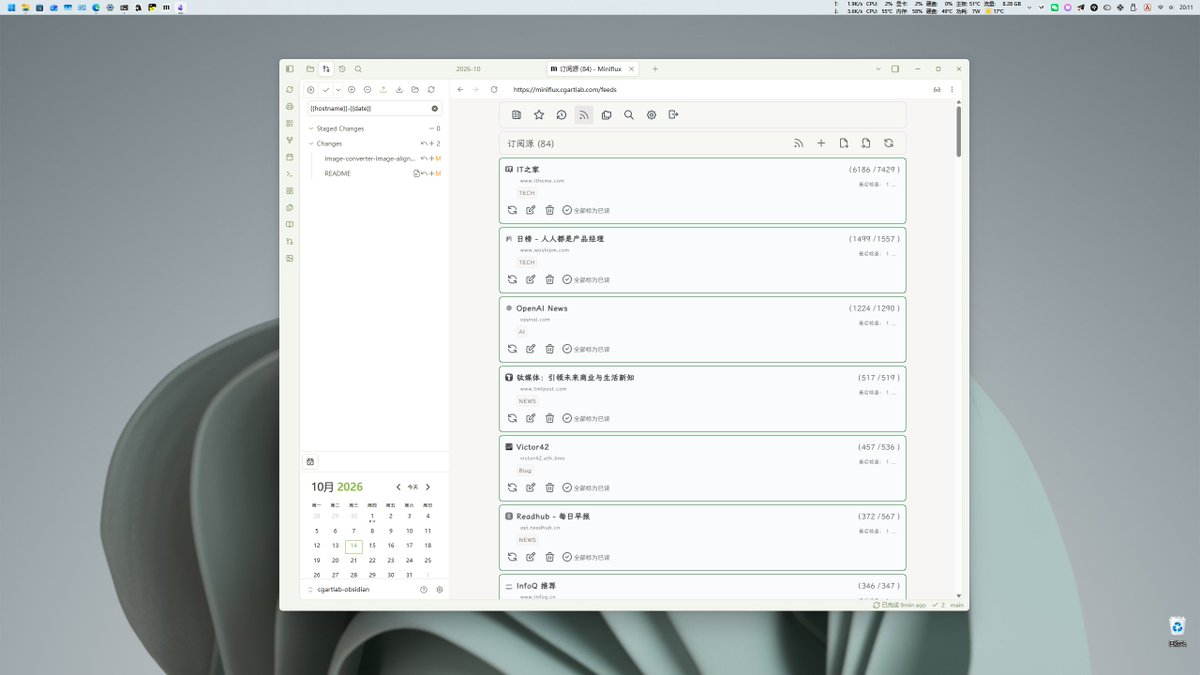
Task: Select the 2026-10 note tab
Action: coord(468,69)
